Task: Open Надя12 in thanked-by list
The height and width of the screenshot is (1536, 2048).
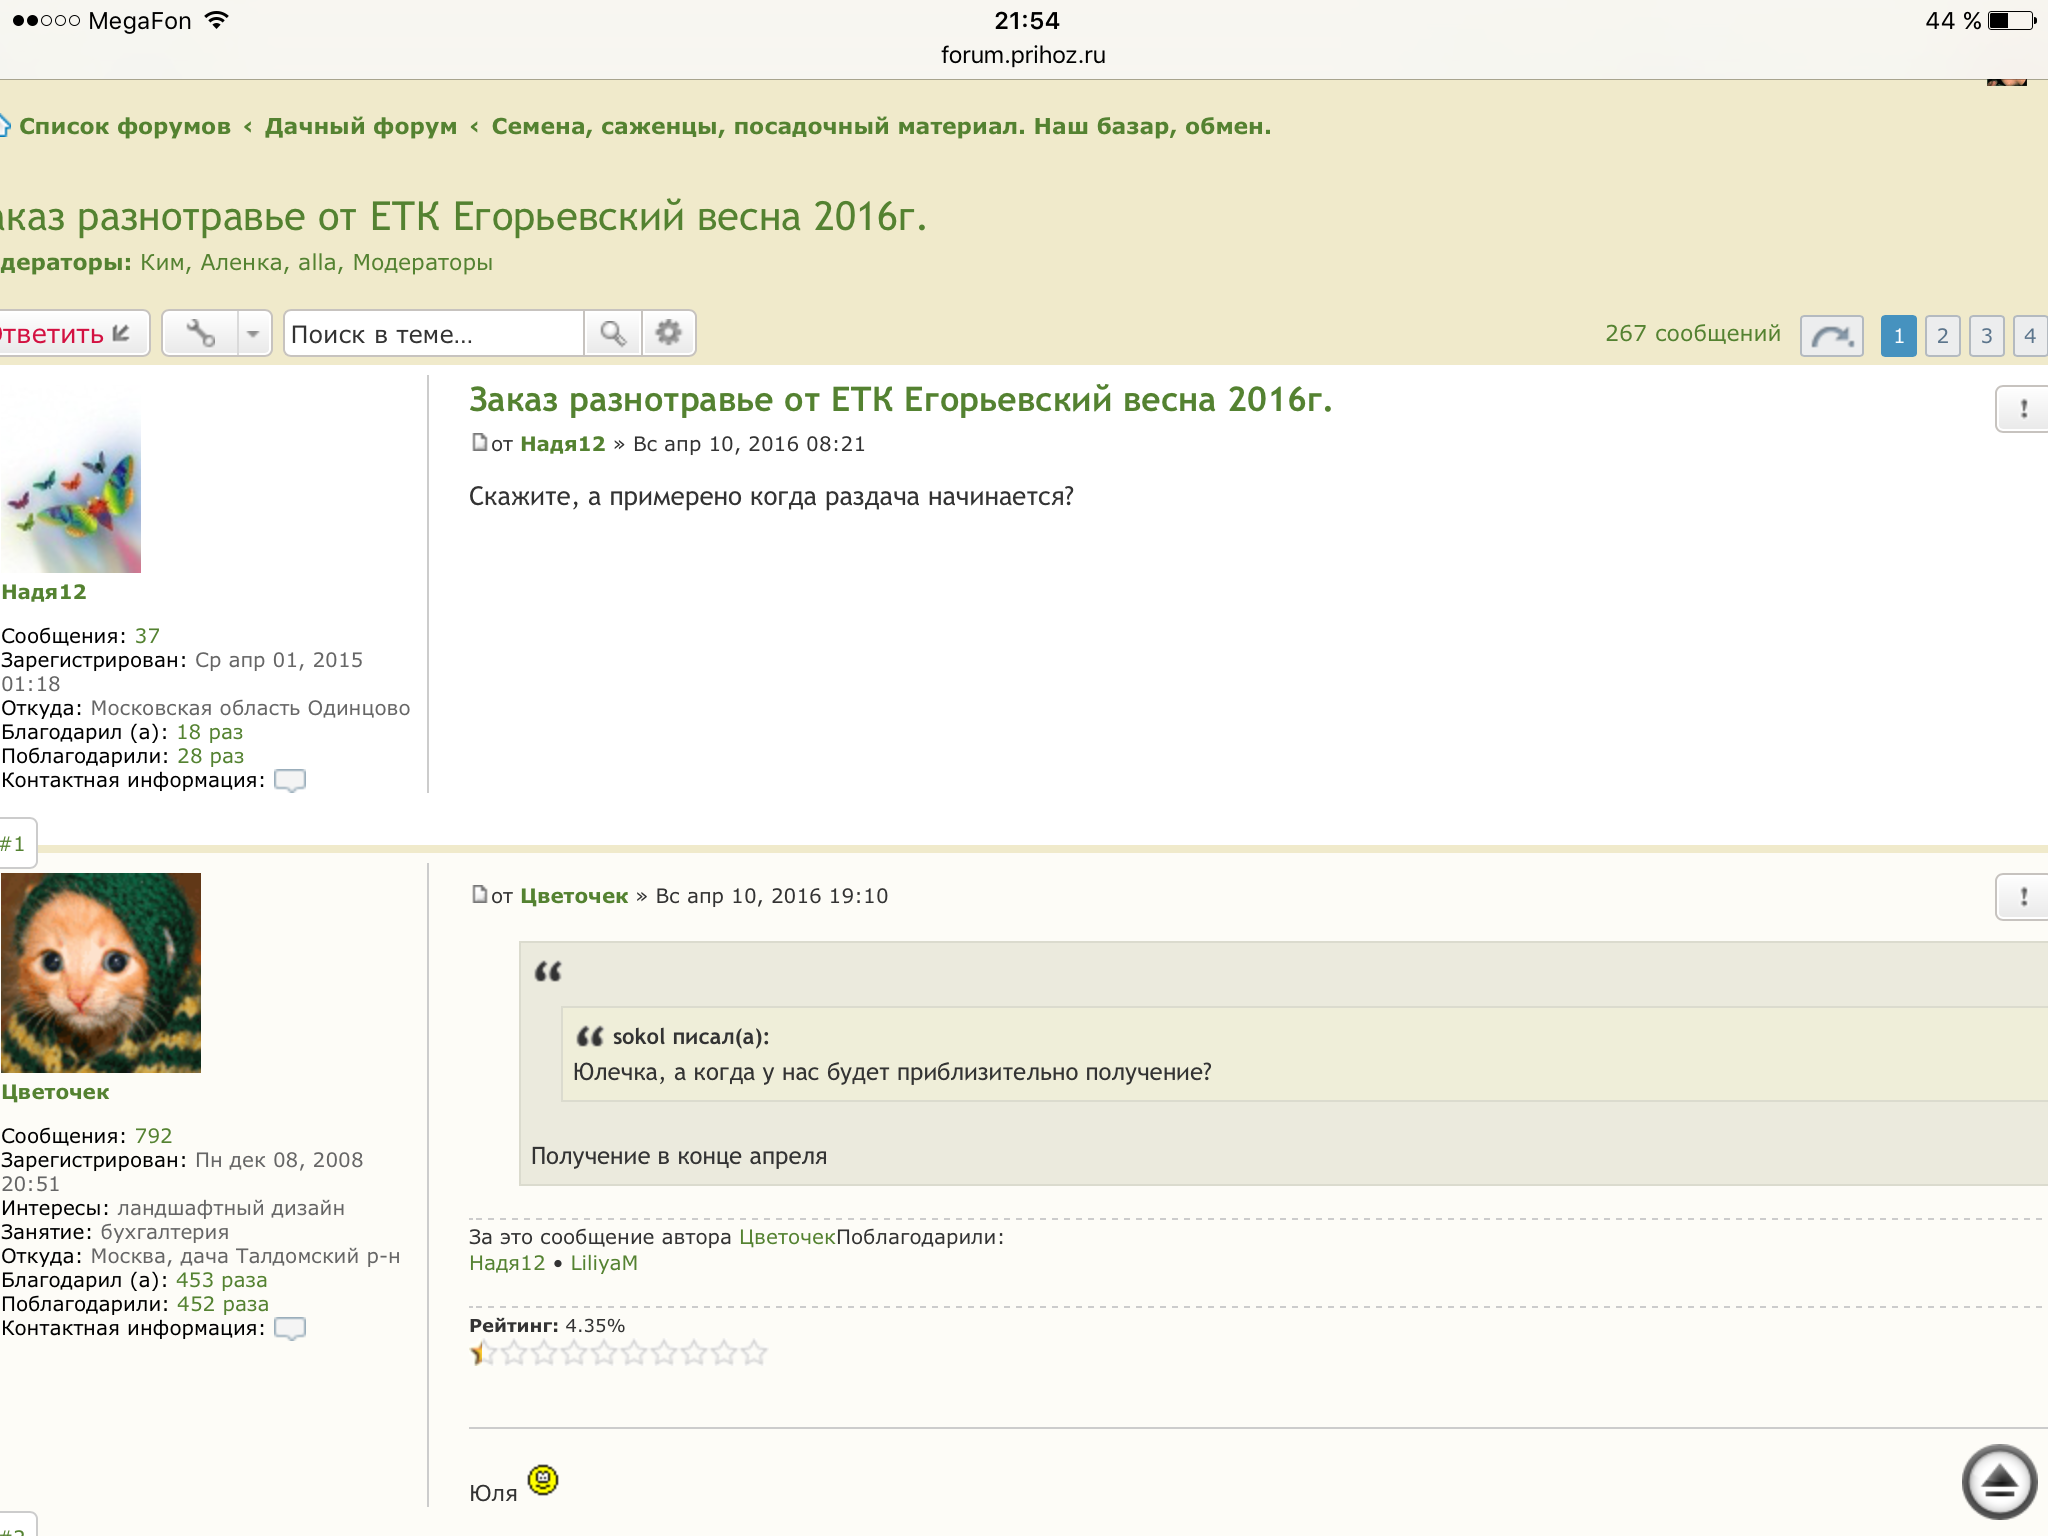Action: (x=507, y=1263)
